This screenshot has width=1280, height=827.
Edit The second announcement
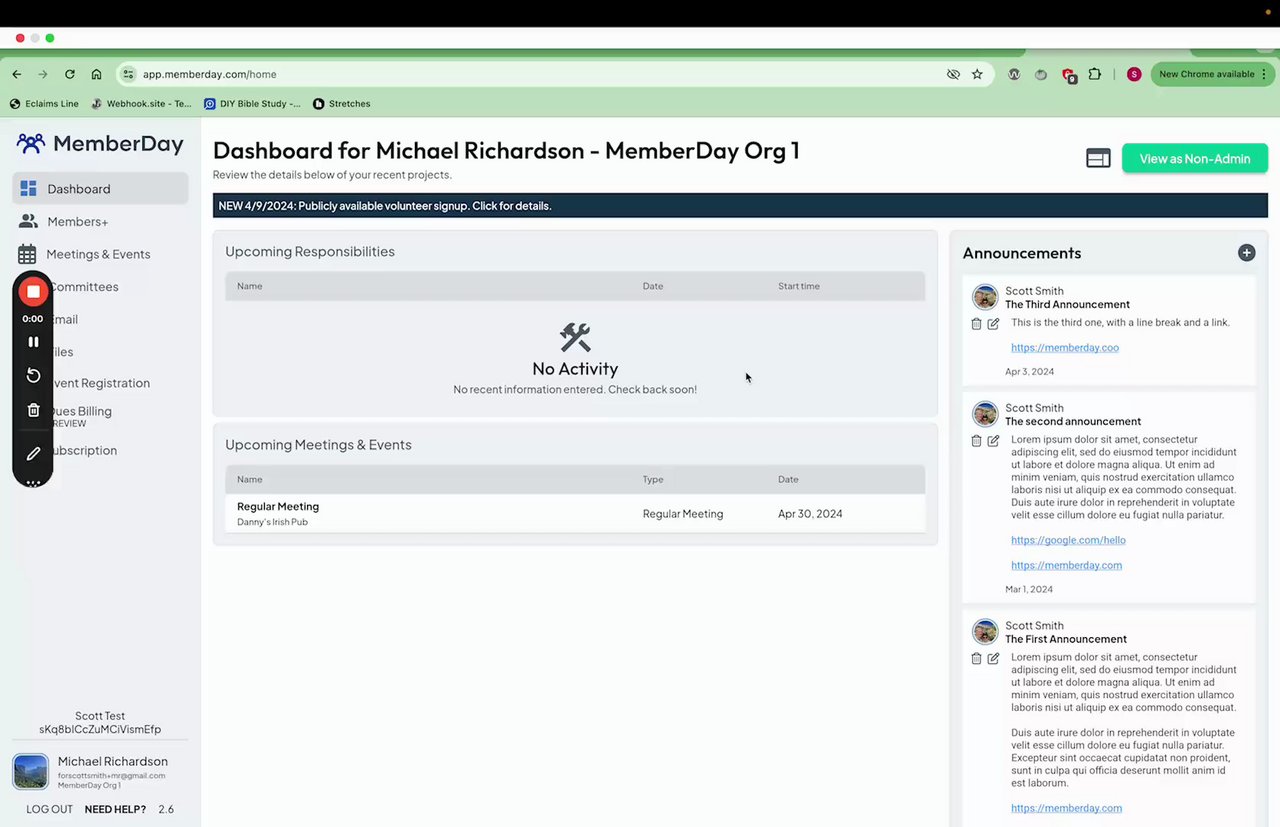(993, 441)
